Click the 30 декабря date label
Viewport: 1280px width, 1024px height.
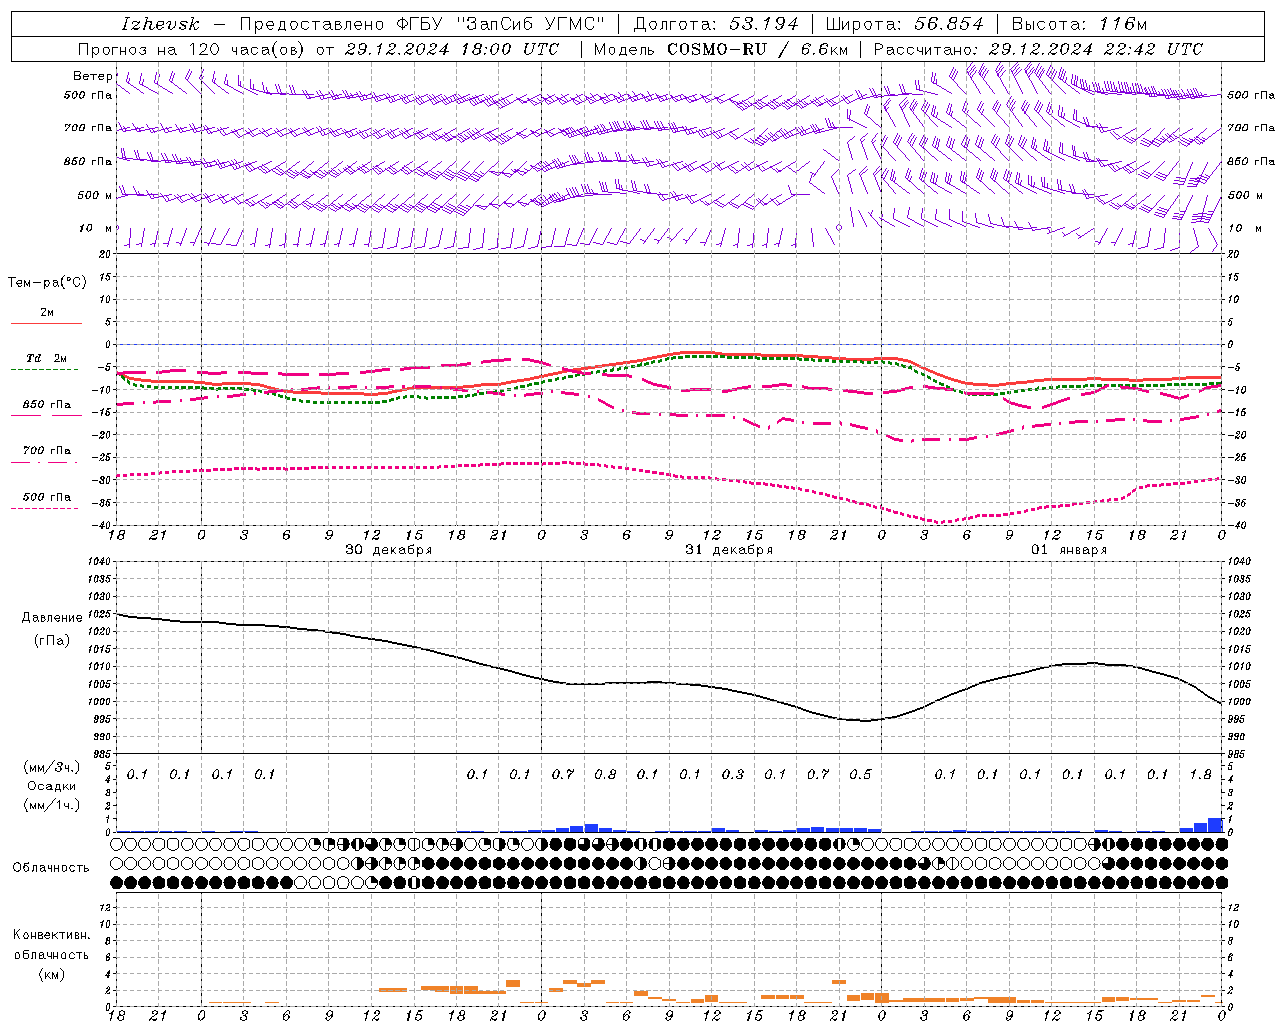click(388, 550)
